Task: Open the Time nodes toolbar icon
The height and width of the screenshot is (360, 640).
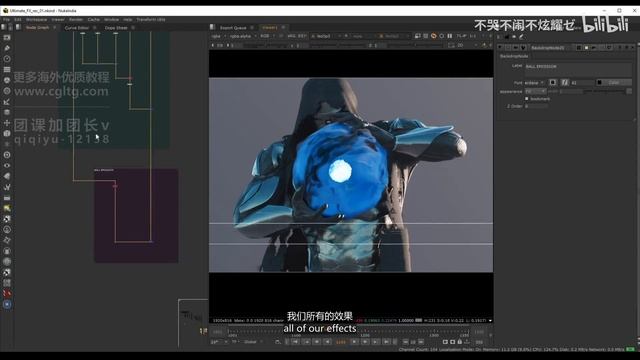Action: point(7,59)
